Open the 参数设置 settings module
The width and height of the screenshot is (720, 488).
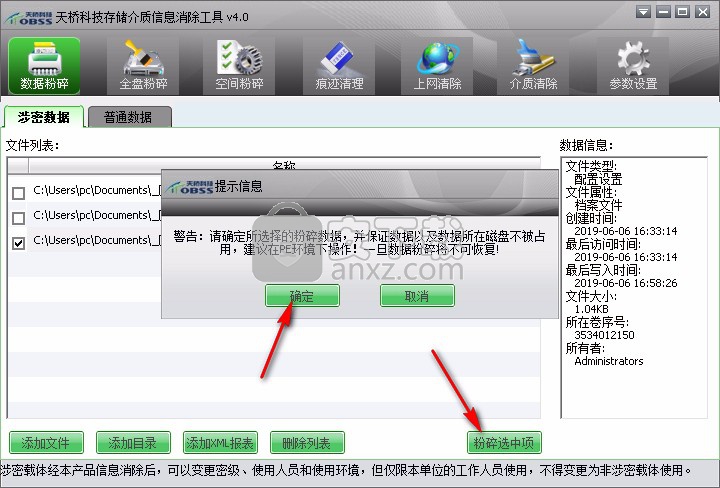[x=633, y=66]
